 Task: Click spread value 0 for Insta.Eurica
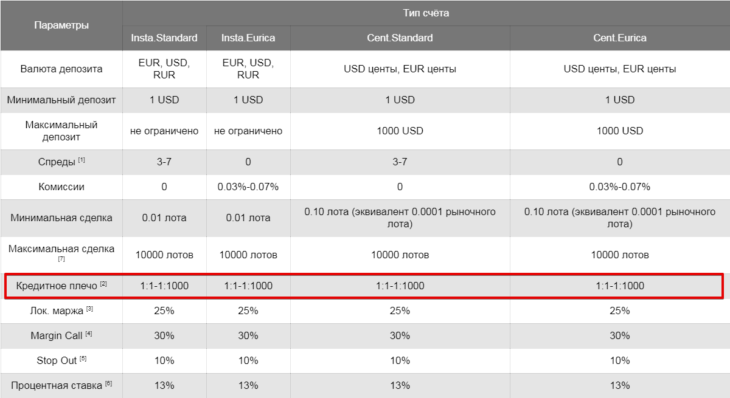(248, 162)
